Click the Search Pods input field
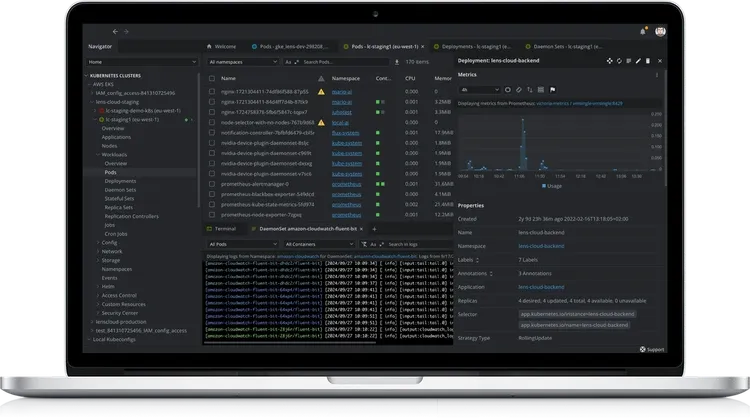 [x=345, y=62]
